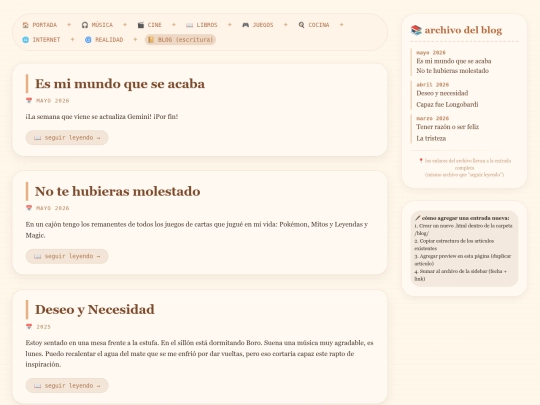Go to the COCINA section
Viewport: 540px width, 405px height.
[314, 25]
